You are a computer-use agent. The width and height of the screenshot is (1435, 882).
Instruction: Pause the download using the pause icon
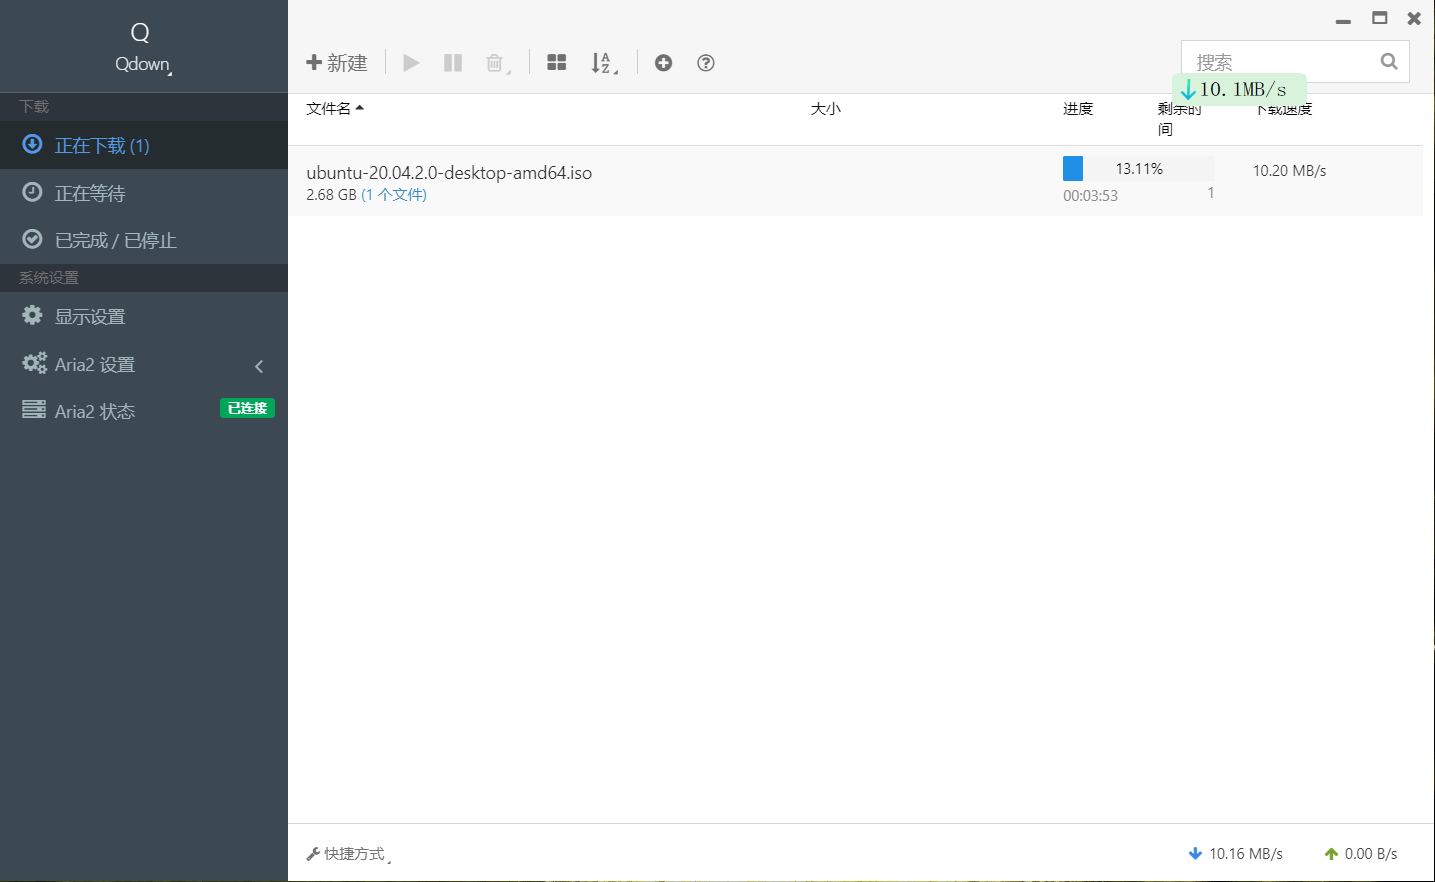point(452,62)
